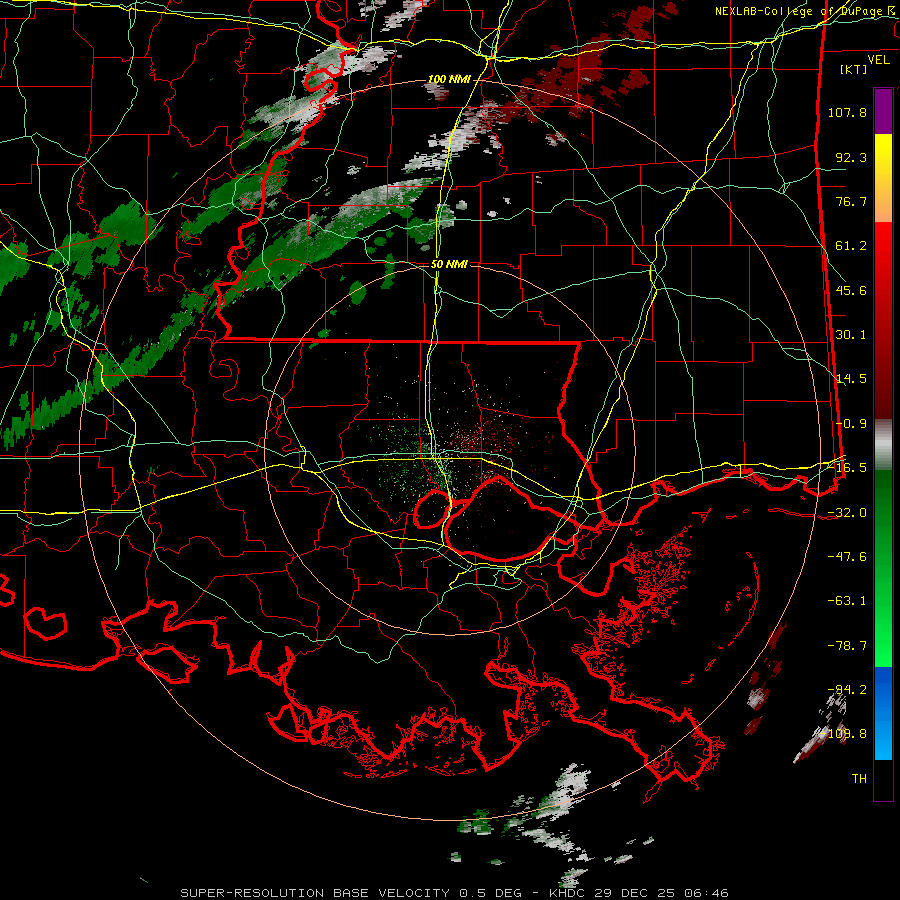Select the -32.0 scale value
Image resolution: width=900 pixels, height=900 pixels.
(x=847, y=513)
